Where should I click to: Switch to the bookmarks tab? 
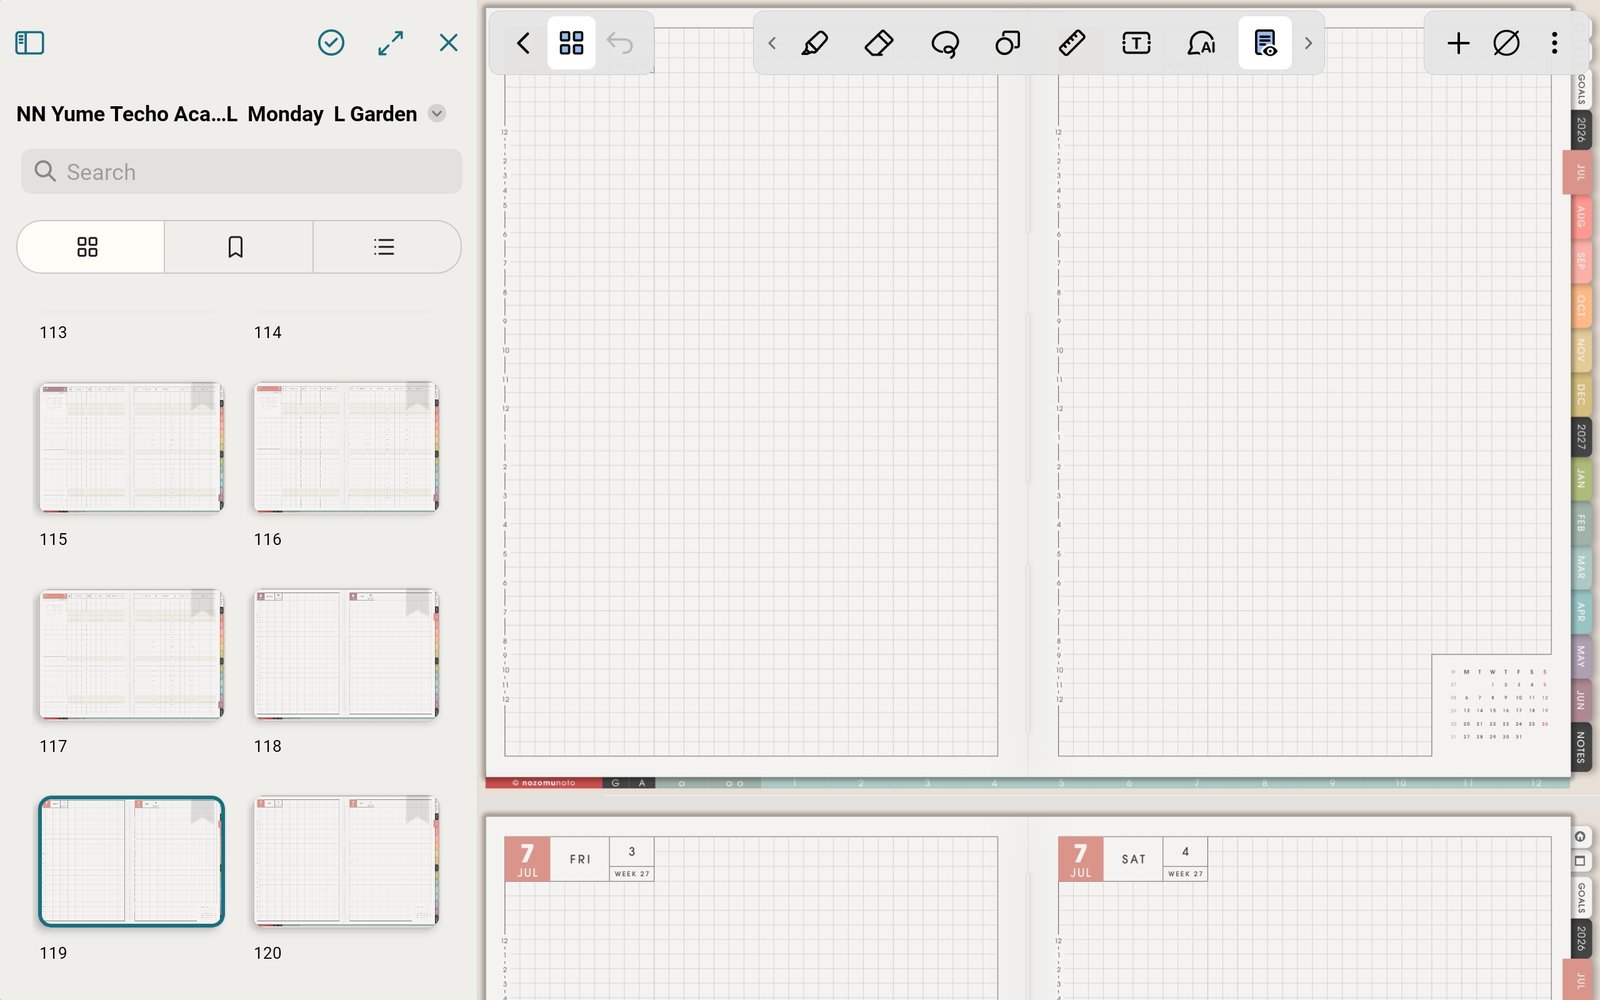[238, 247]
